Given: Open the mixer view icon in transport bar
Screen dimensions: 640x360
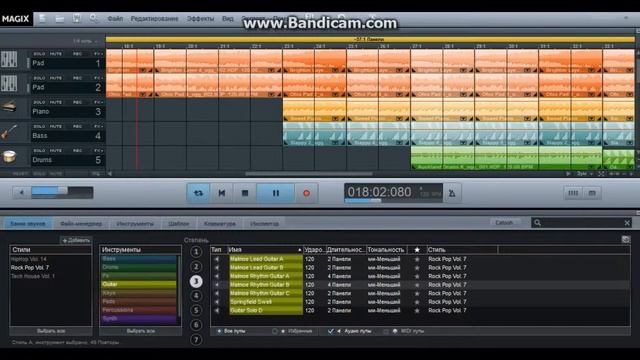Looking at the screenshot, I should 573,193.
